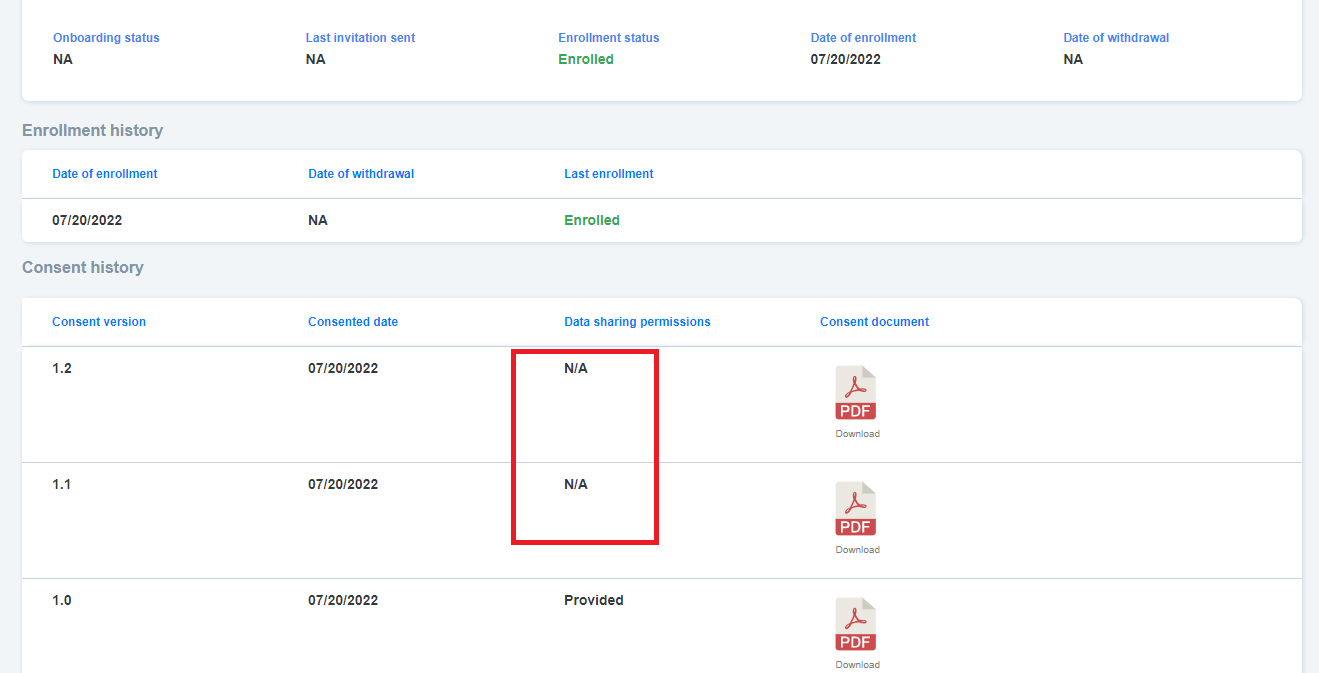Screen dimensions: 1319x673
Task: Click Date of withdrawal column in Enrollment history
Action: tap(361, 174)
